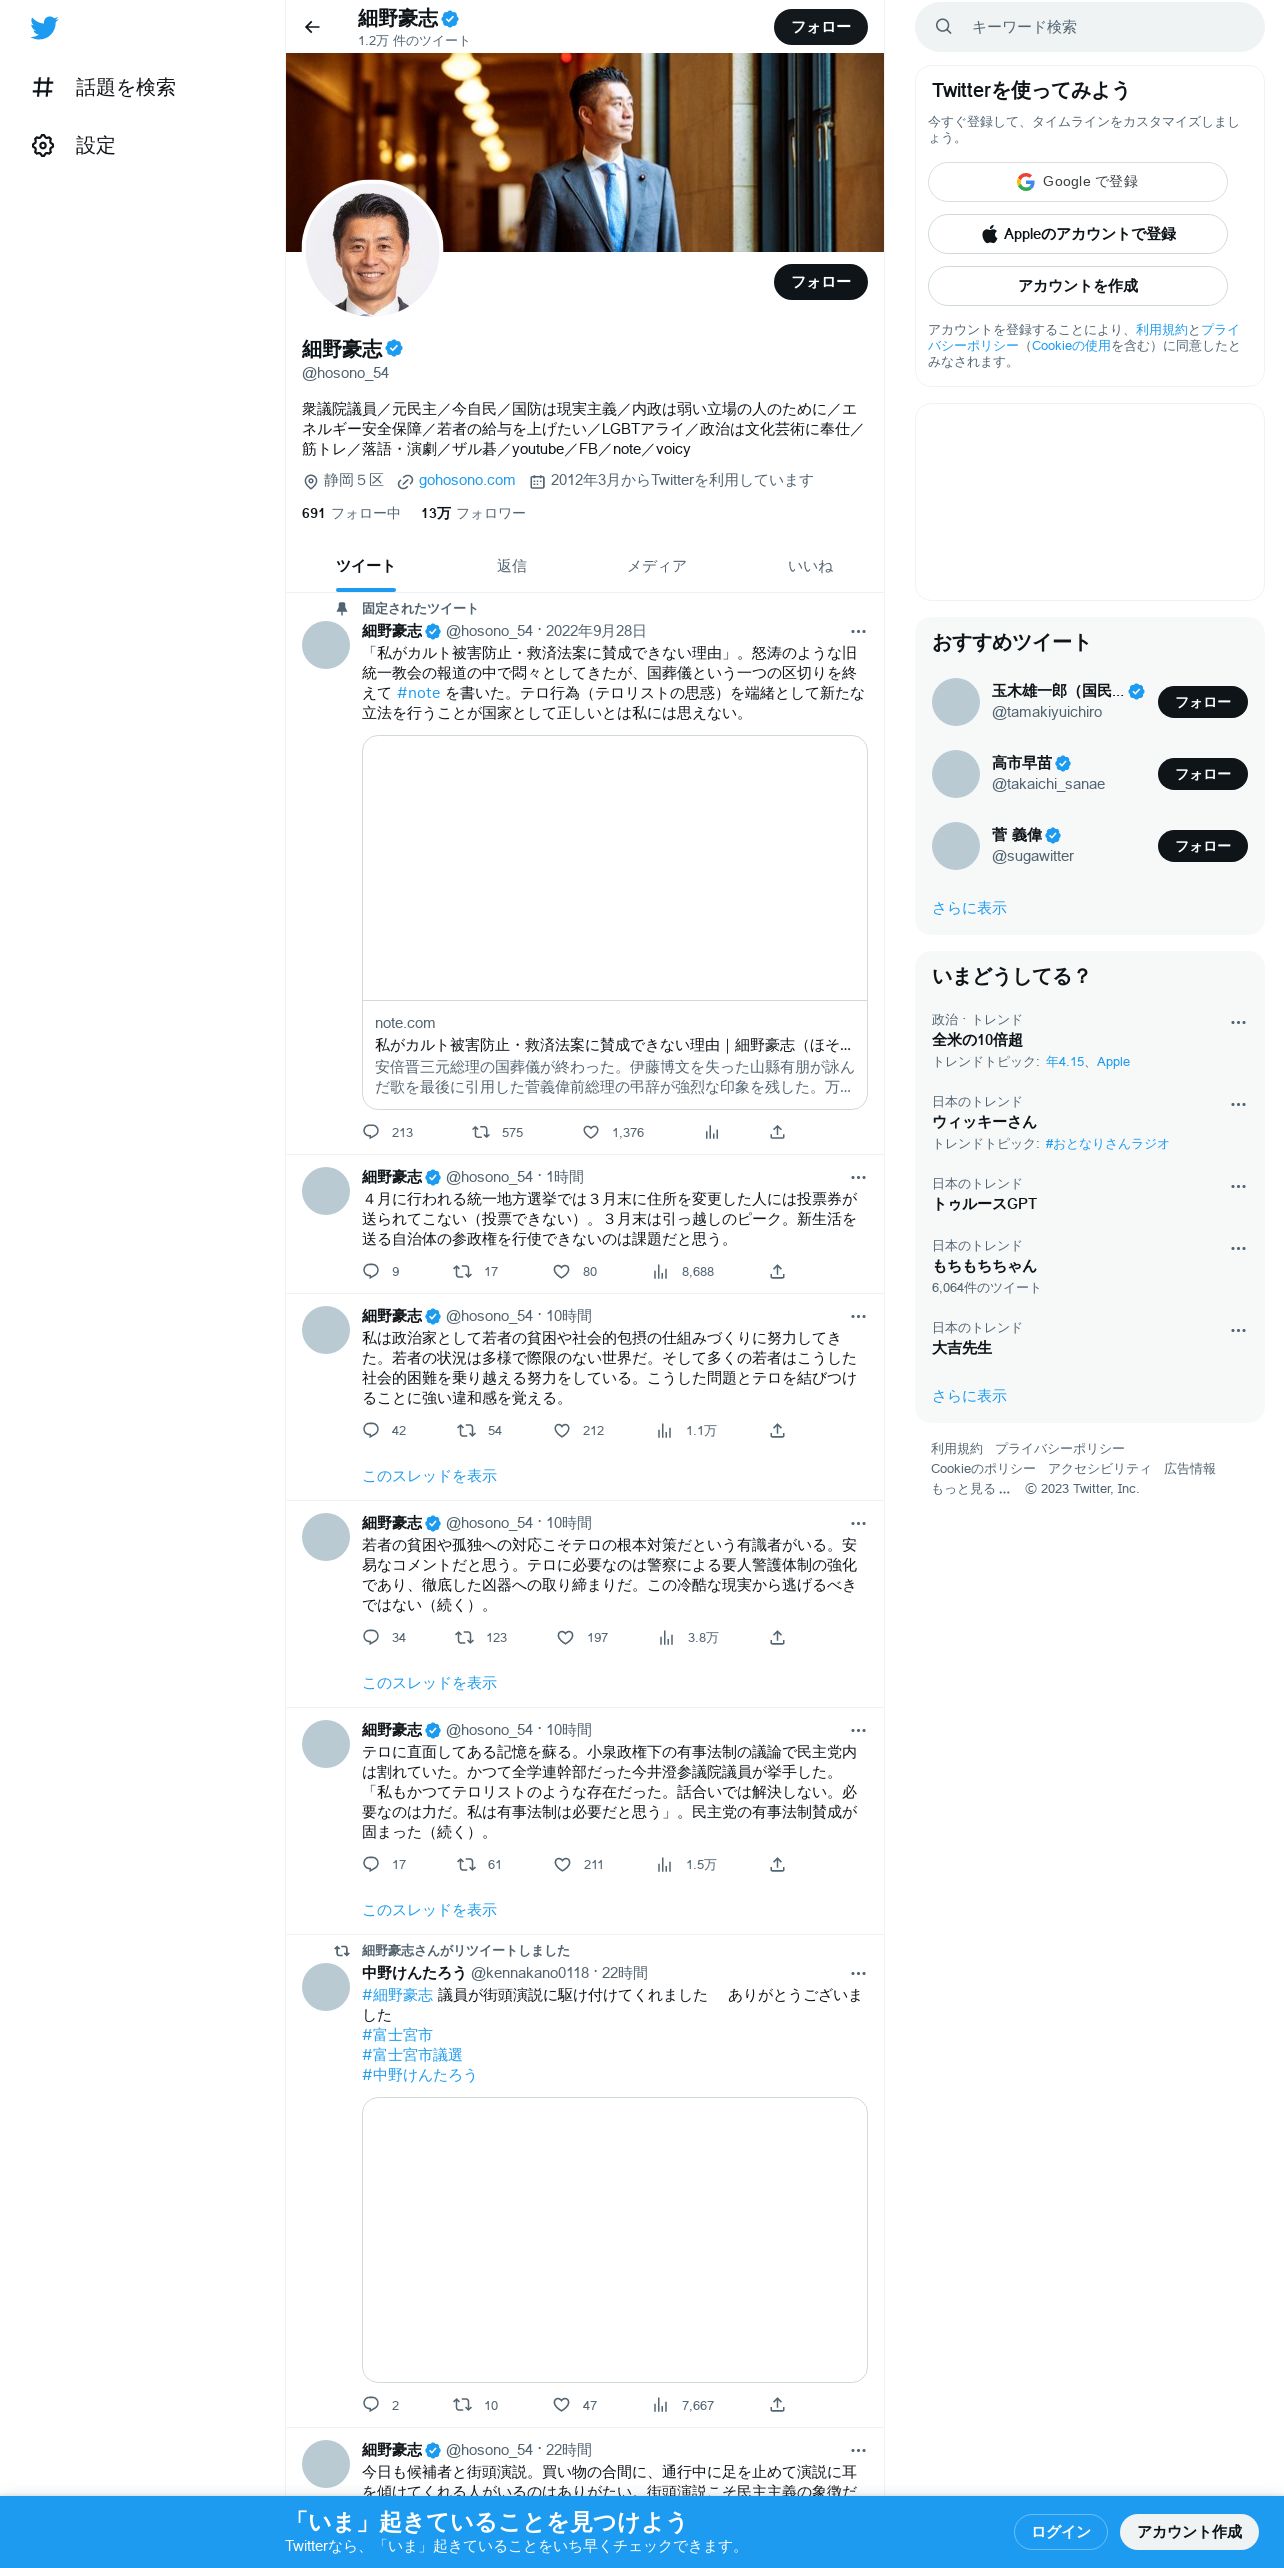Show thread under tweet with 211 likes
Screen dimensions: 1284x2568
coord(429,1910)
